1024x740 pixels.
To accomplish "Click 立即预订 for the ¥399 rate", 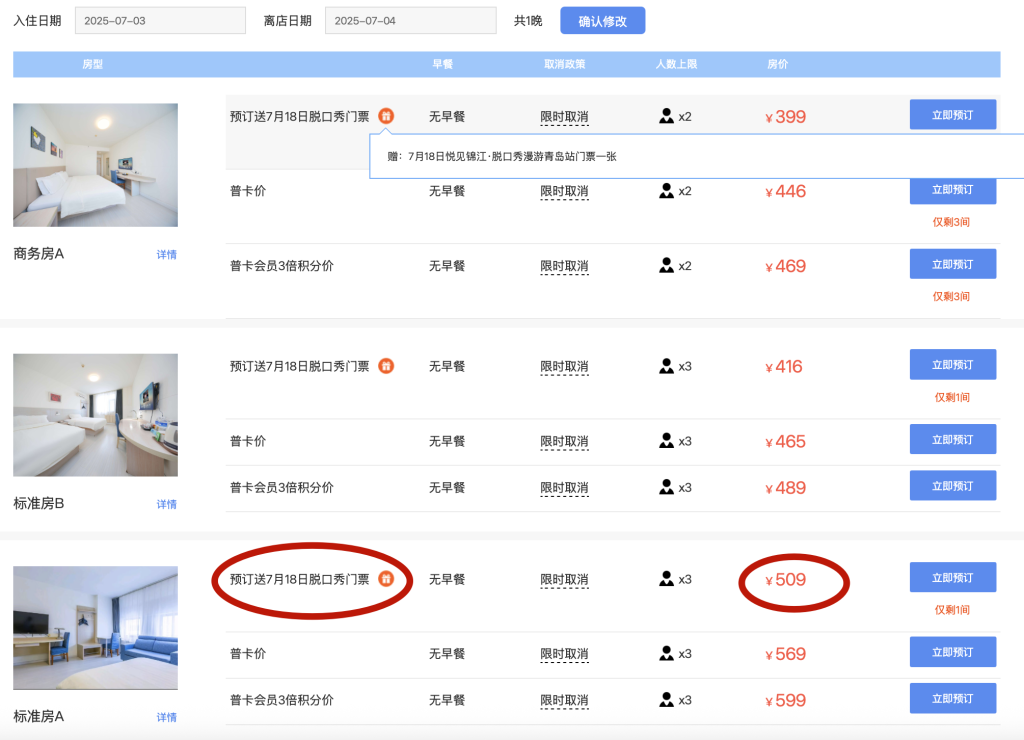I will 952,114.
